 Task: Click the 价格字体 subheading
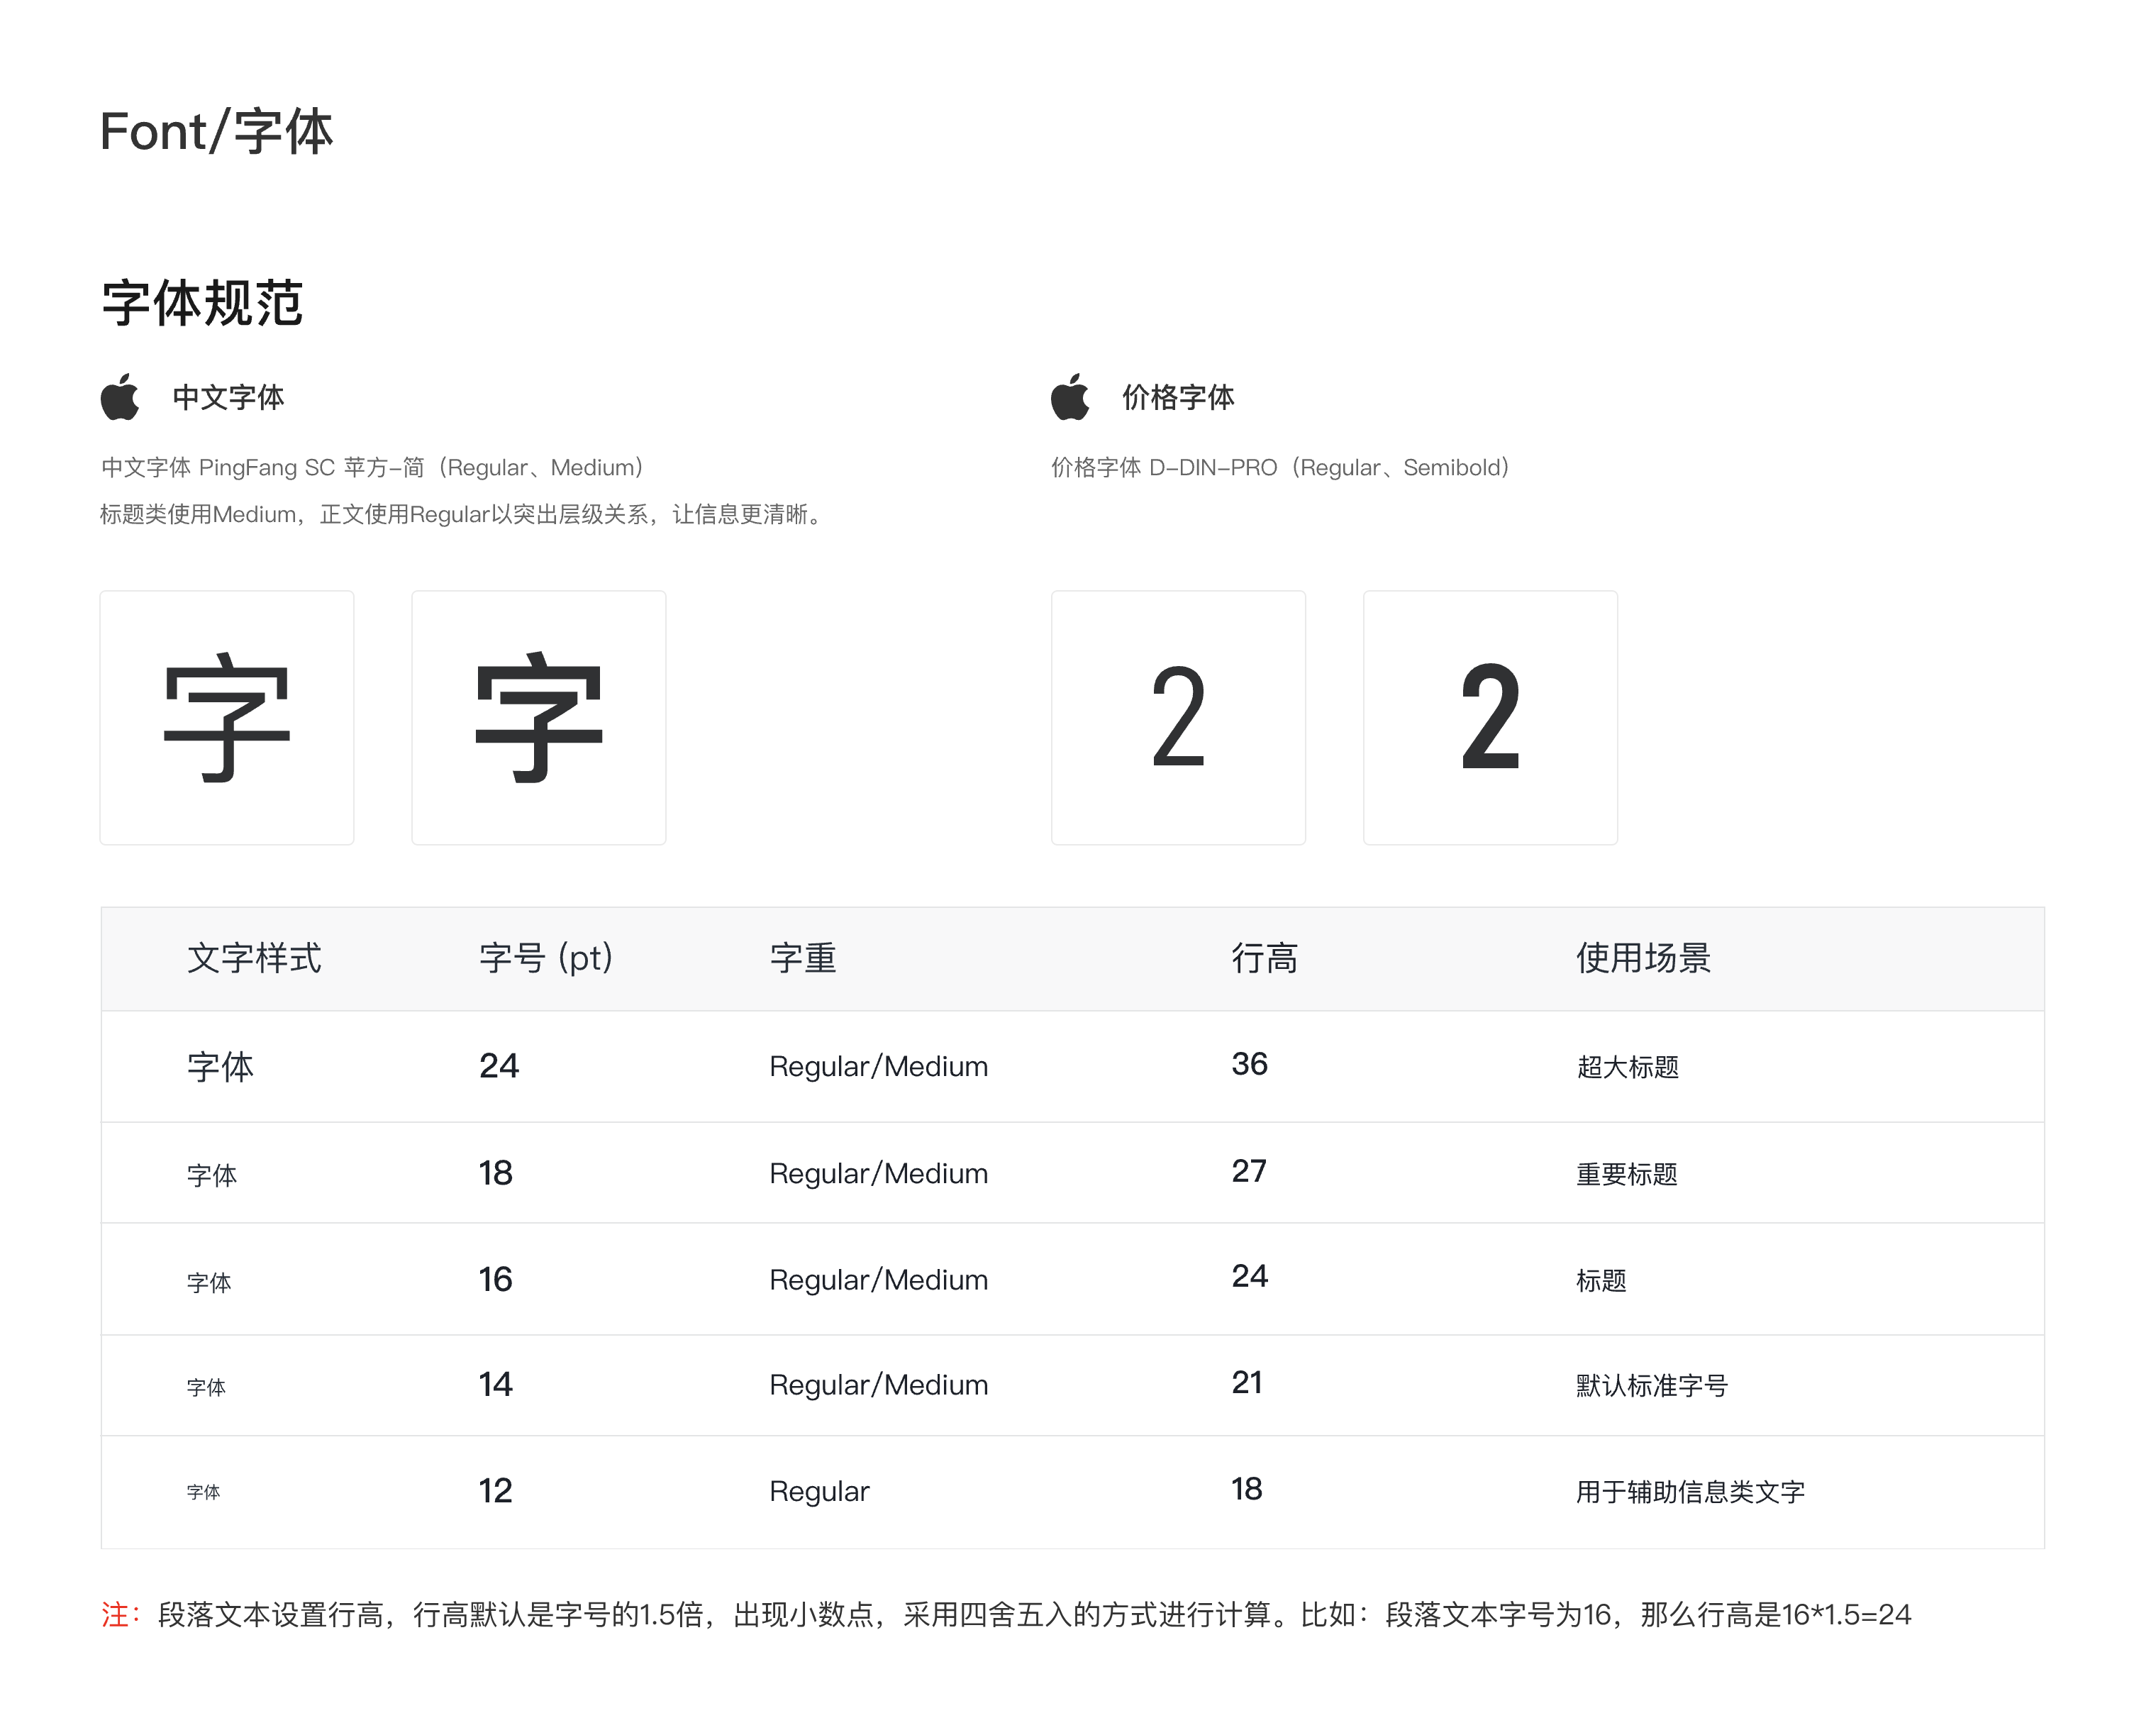1178,397
